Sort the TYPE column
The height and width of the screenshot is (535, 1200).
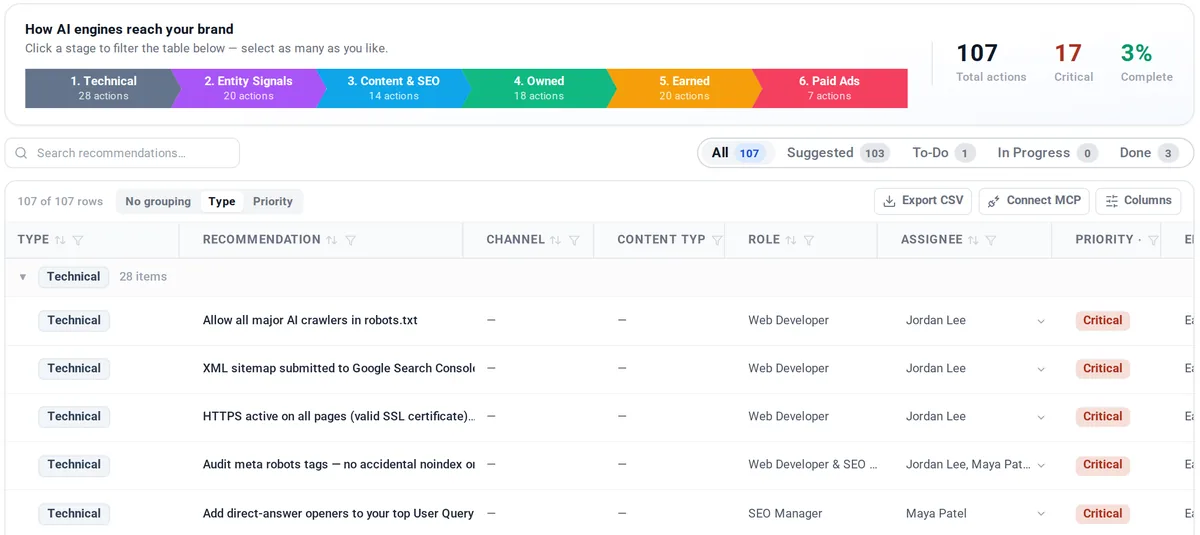pyautogui.click(x=60, y=240)
